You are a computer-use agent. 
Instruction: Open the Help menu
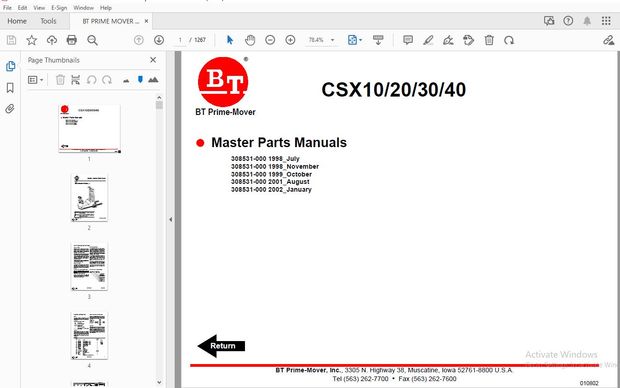tap(106, 8)
